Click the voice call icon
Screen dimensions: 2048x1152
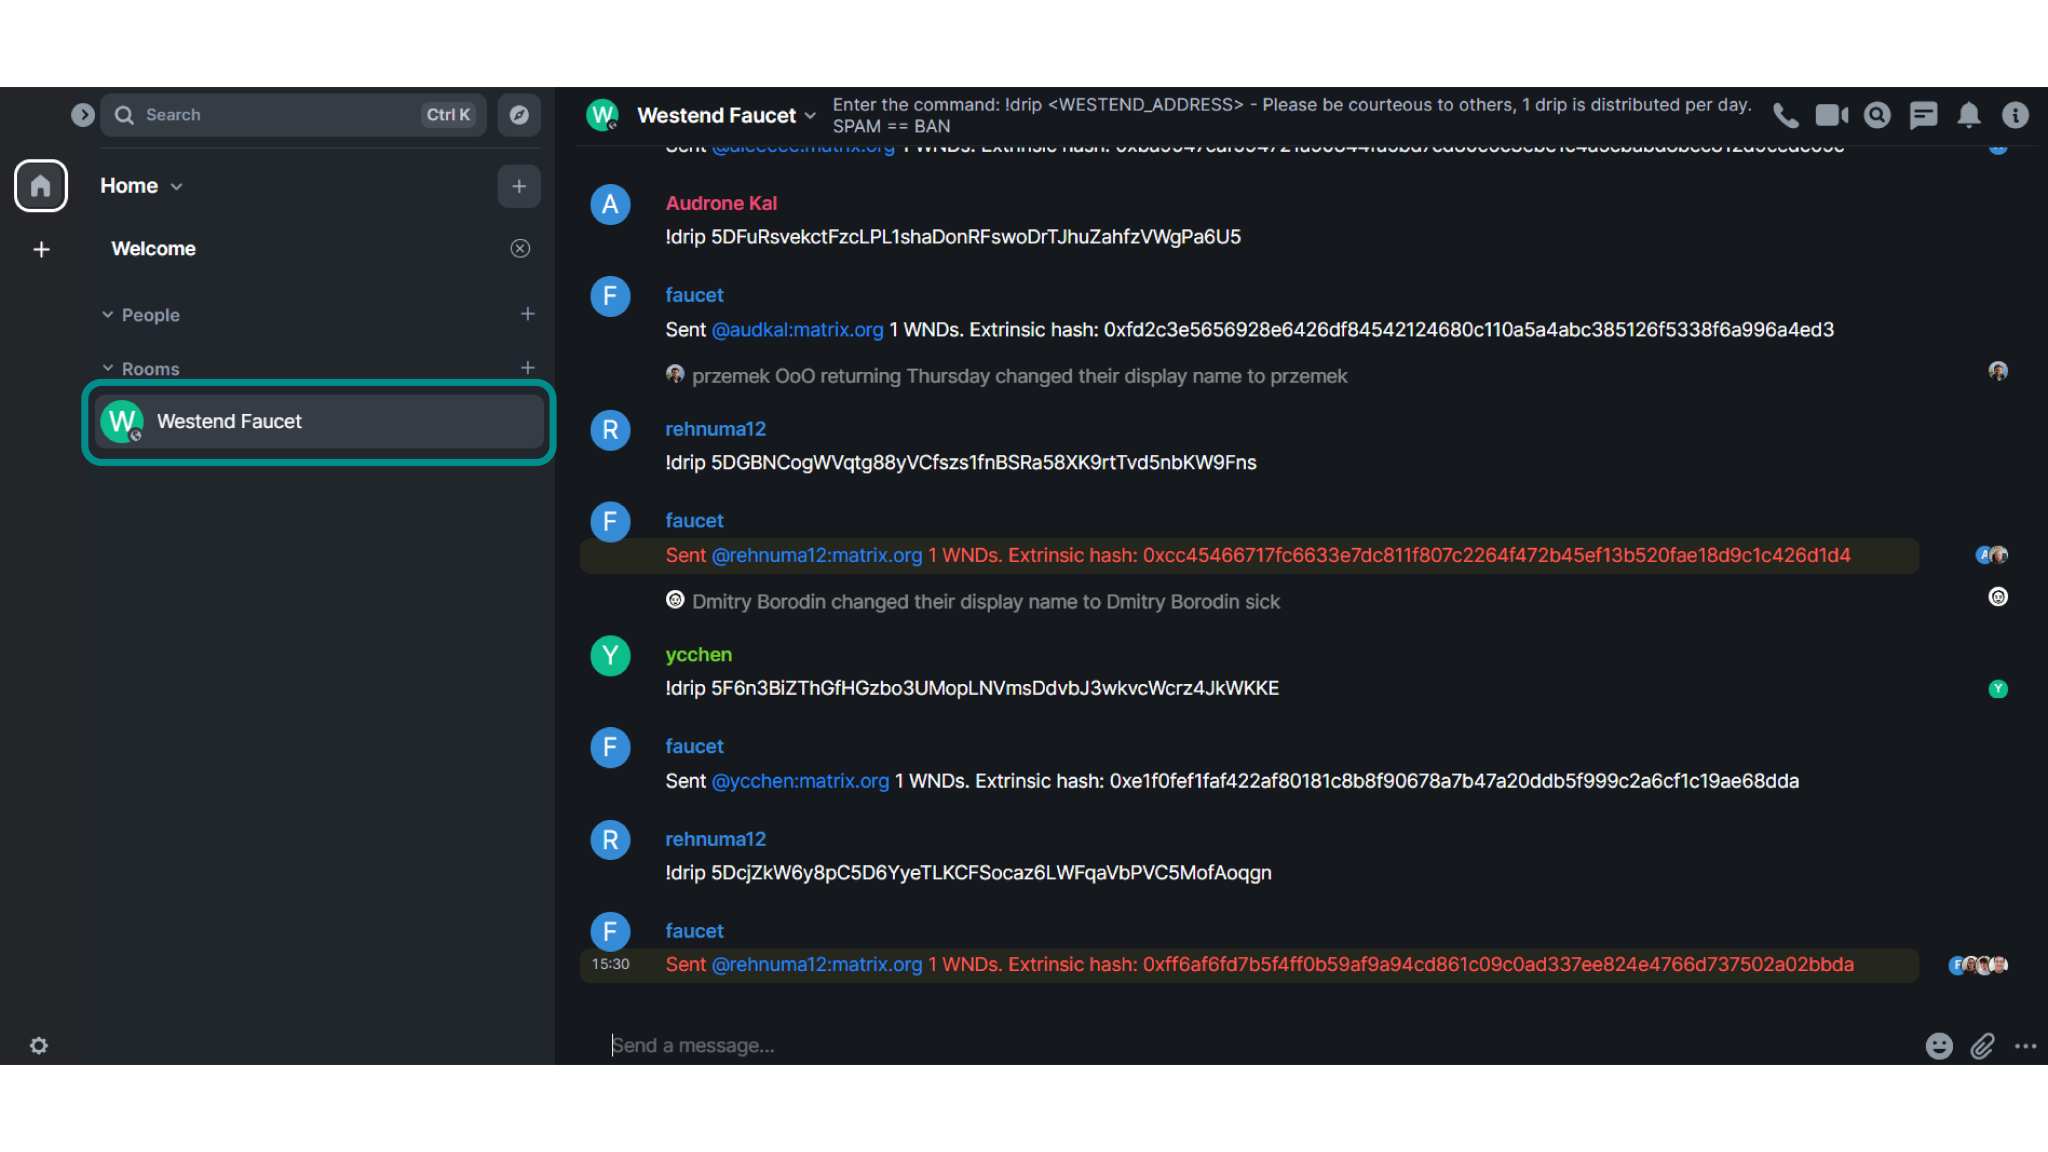[x=1784, y=115]
